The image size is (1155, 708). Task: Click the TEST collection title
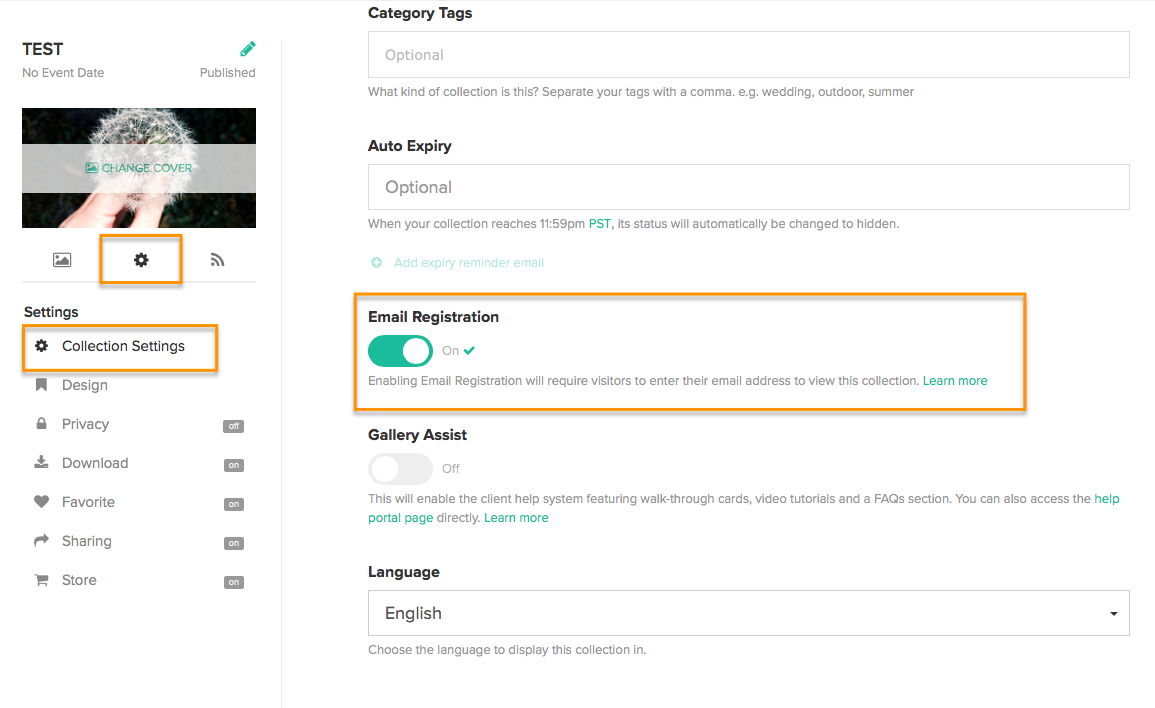click(x=43, y=49)
